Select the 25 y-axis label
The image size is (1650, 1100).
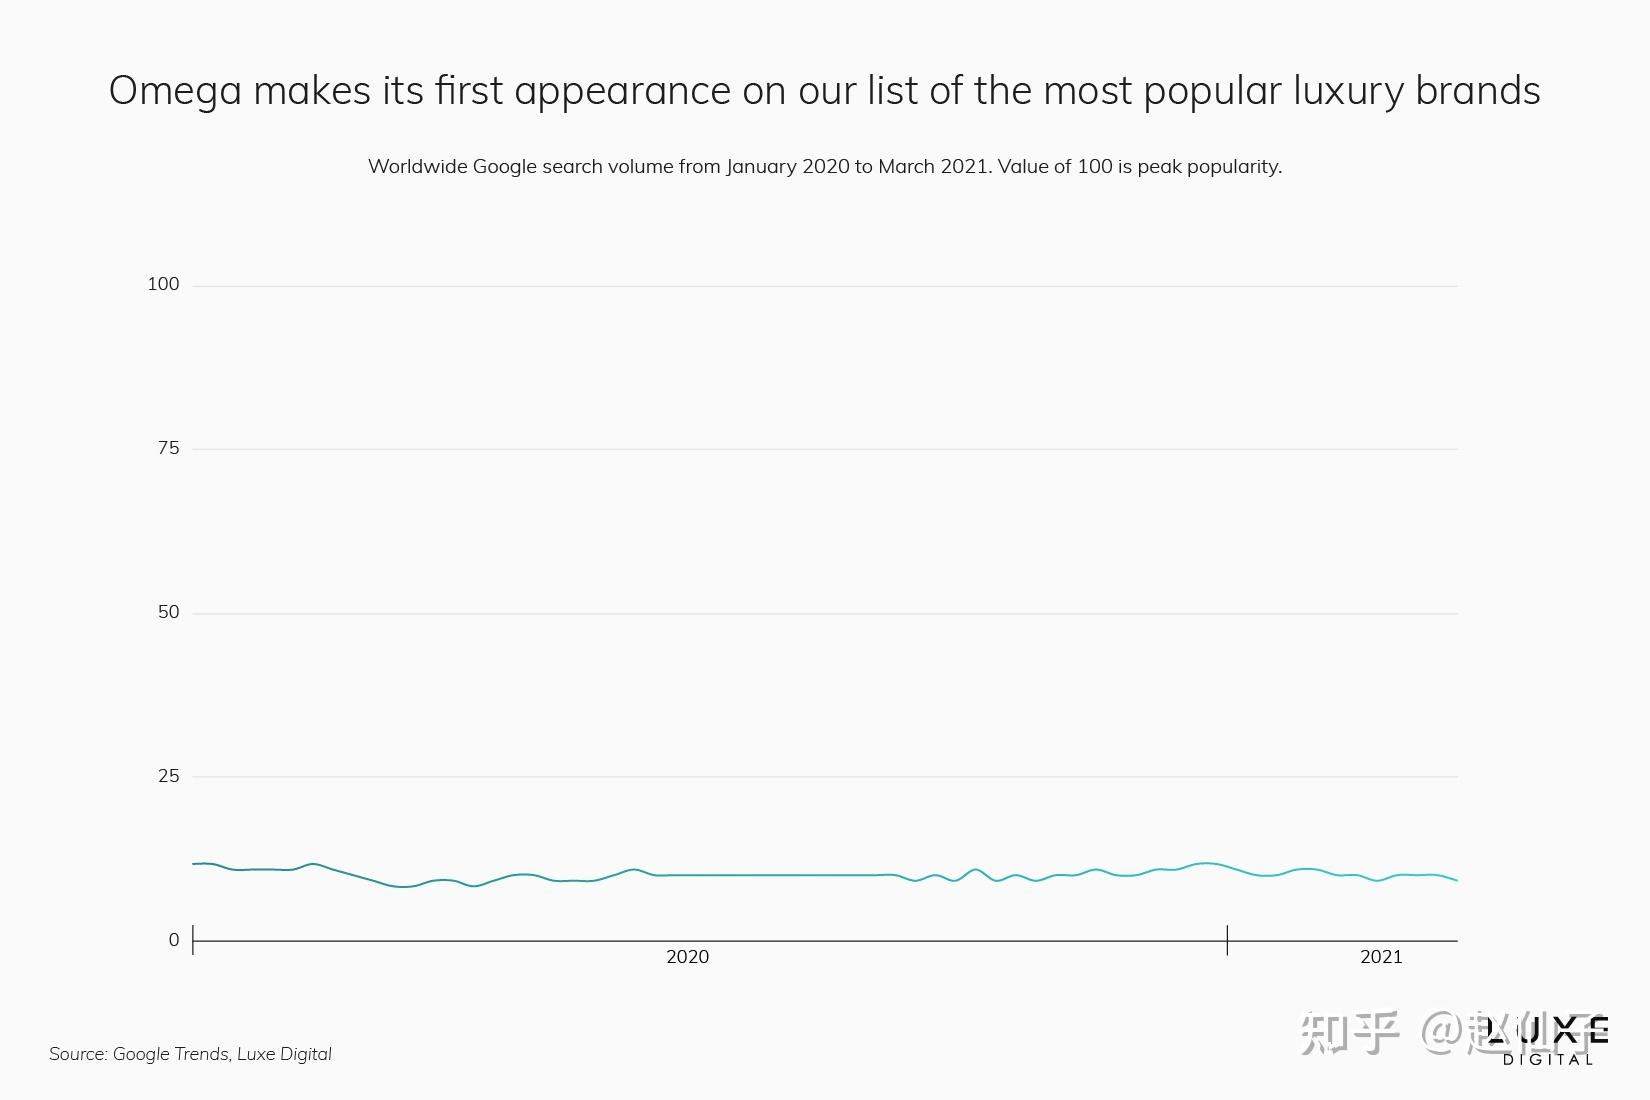coord(168,777)
